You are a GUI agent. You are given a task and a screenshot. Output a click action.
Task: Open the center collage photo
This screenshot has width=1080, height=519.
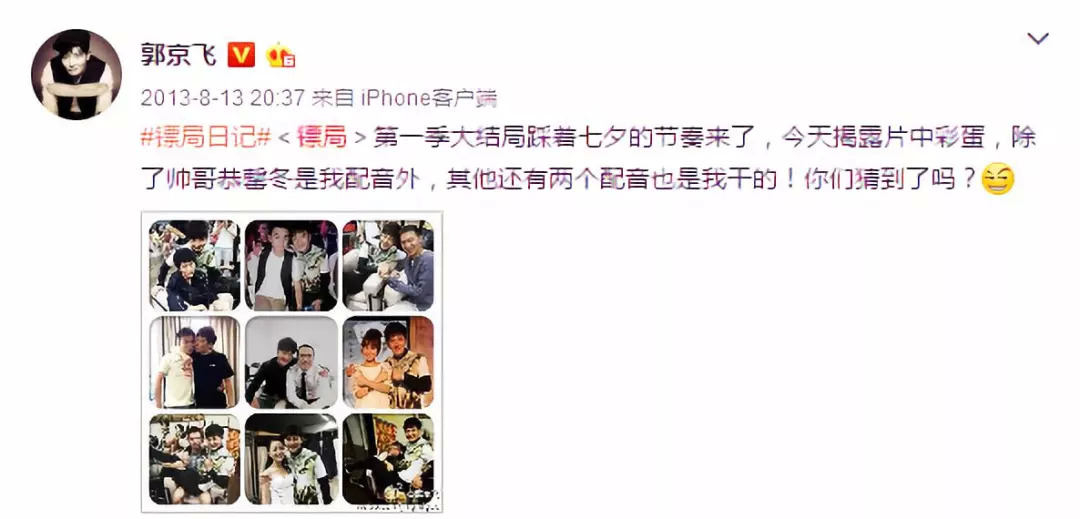[292, 362]
